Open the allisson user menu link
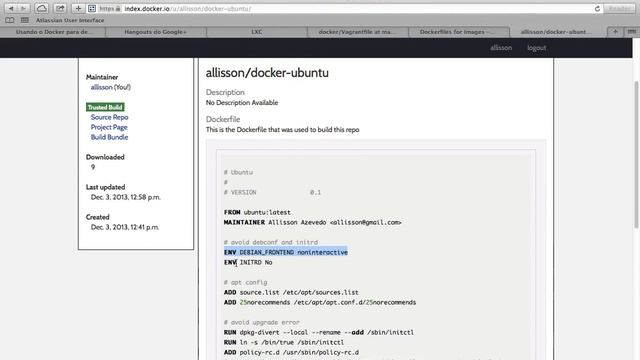The image size is (640, 360). [x=501, y=48]
